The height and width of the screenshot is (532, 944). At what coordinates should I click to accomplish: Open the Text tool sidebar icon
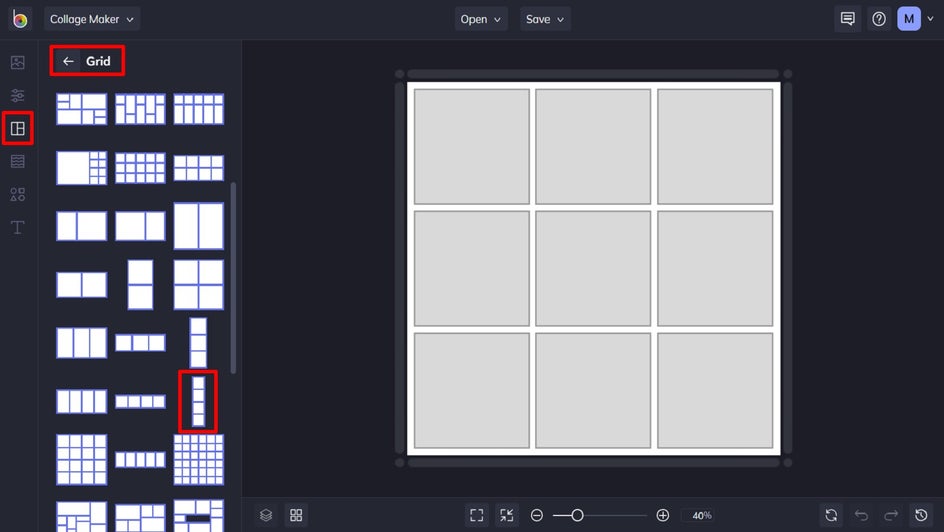pos(17,227)
